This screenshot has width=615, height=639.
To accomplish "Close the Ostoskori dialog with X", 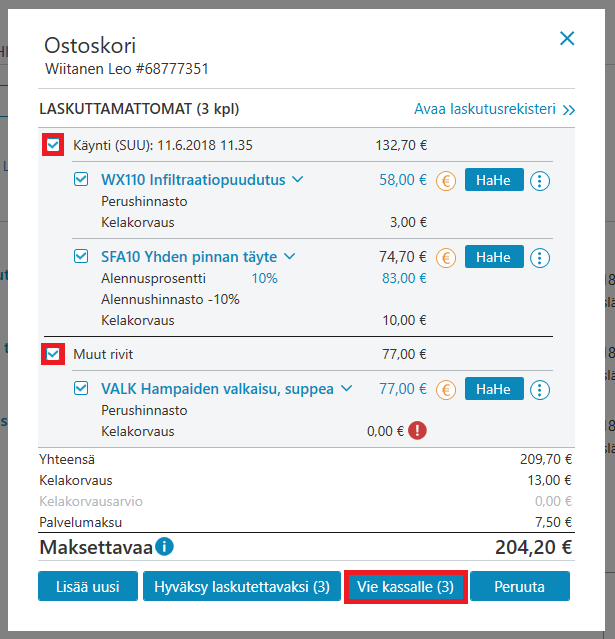I will 567,38.
